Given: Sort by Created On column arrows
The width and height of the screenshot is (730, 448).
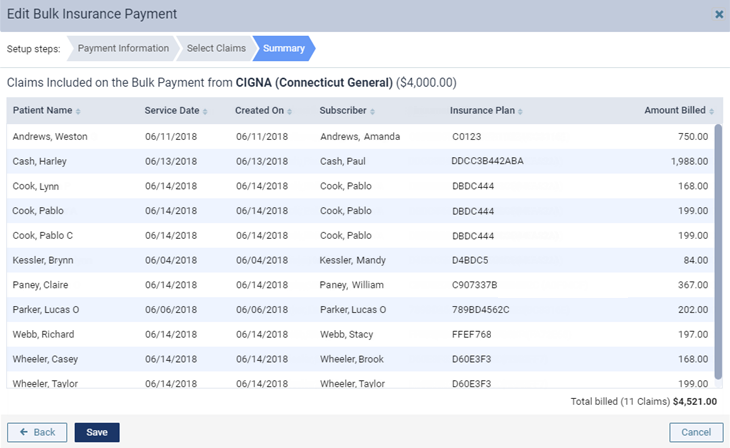Looking at the screenshot, I should coord(289,111).
